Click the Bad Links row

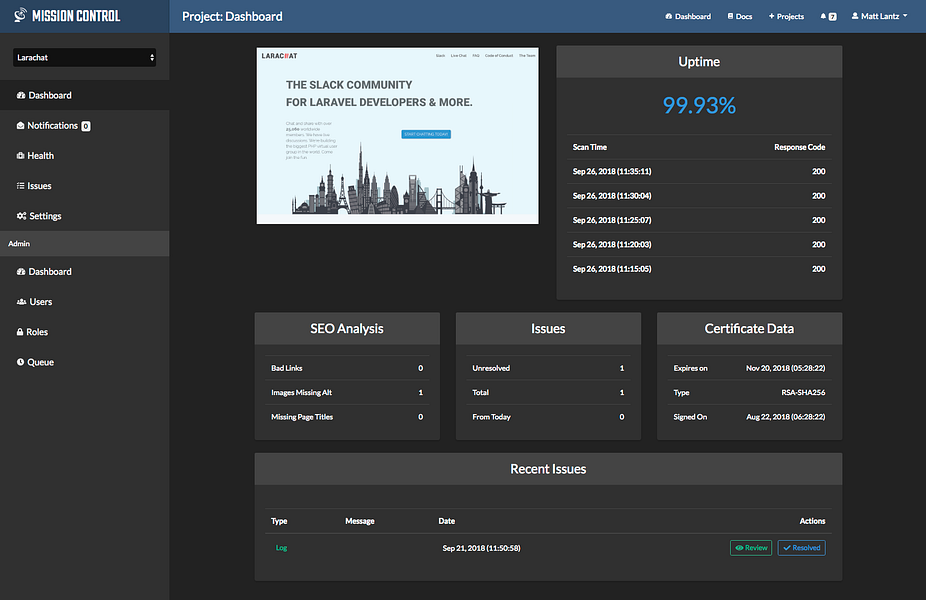pos(347,368)
